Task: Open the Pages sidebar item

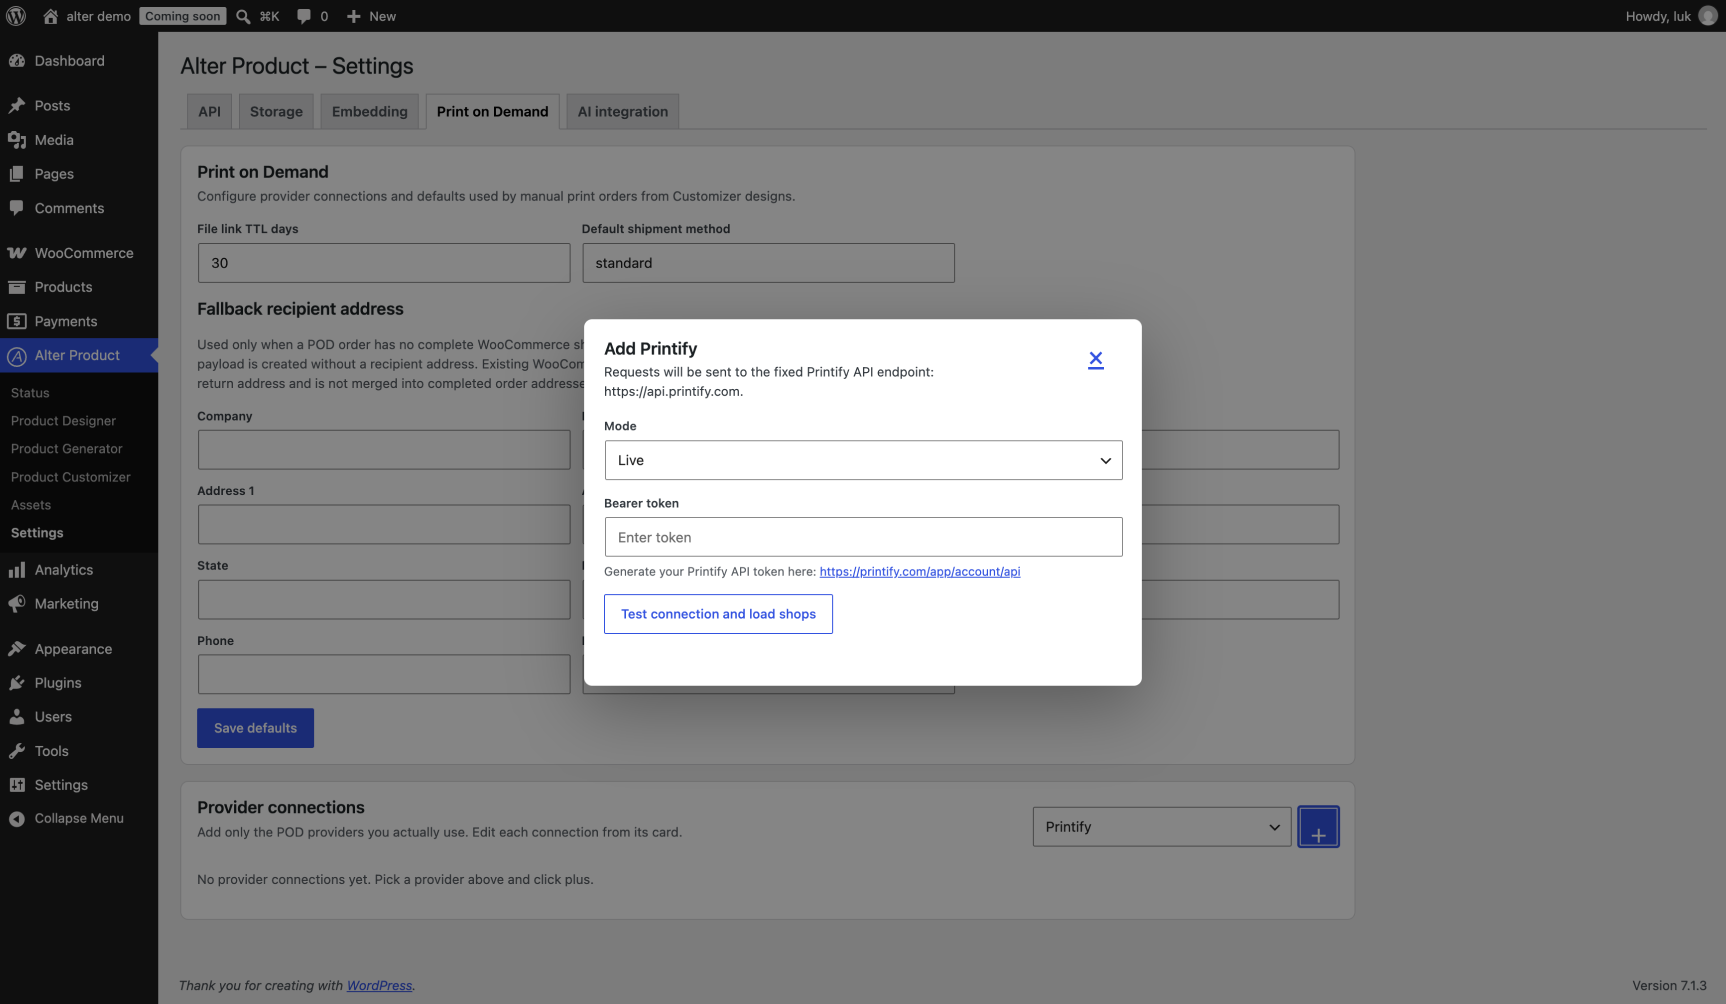Action: click(x=79, y=174)
